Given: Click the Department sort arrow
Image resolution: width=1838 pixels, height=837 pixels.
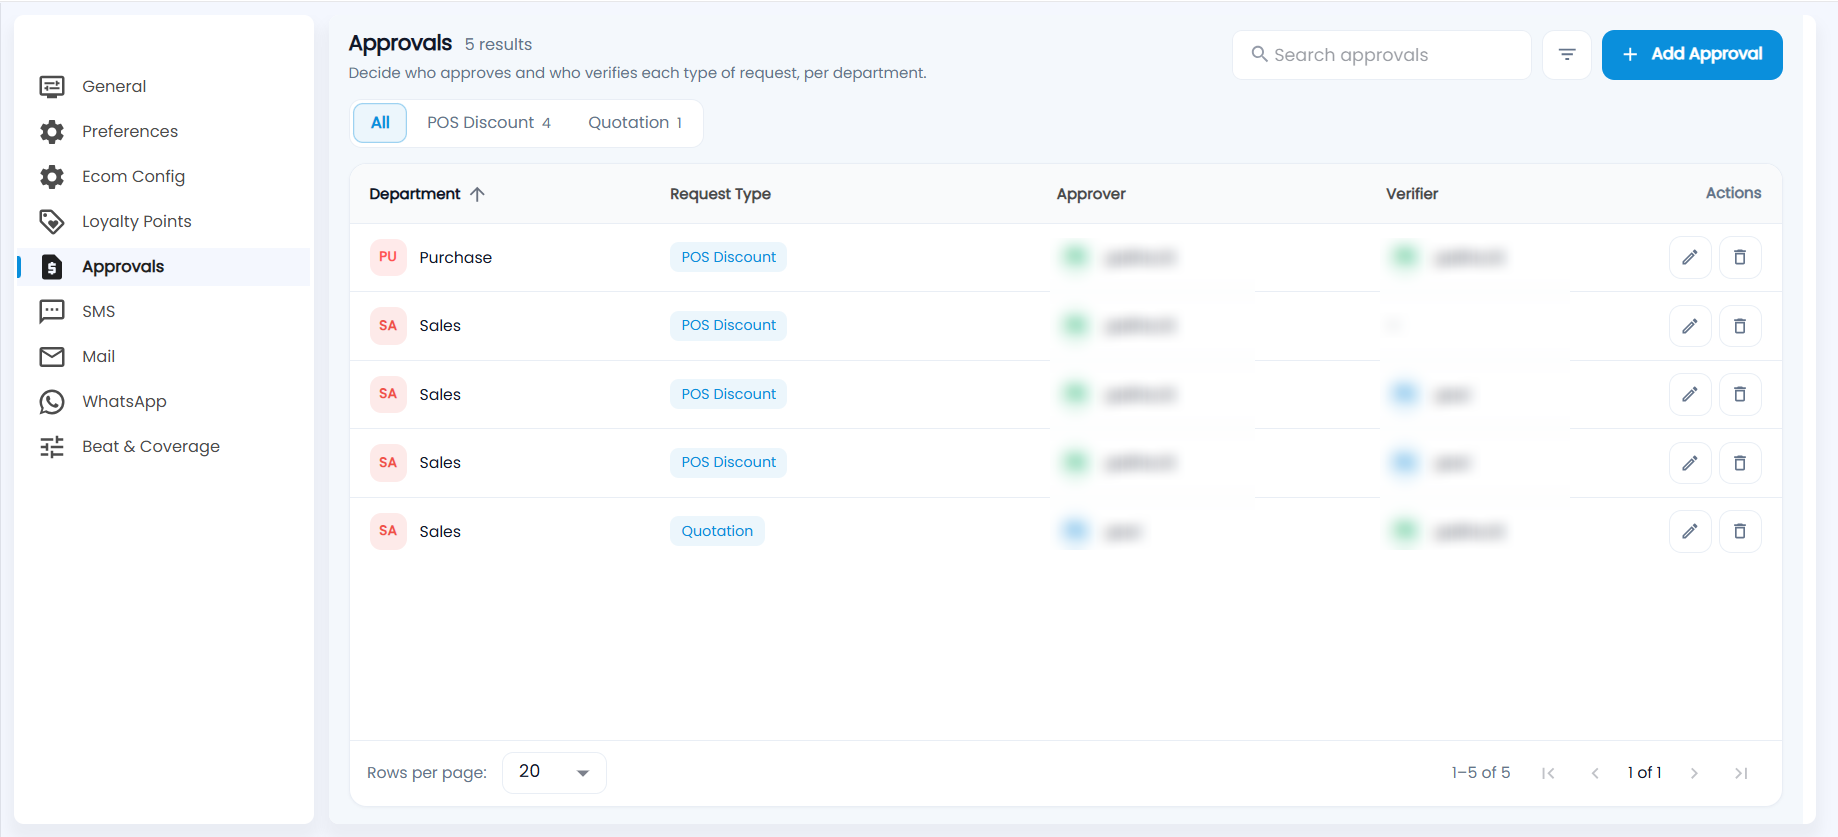Looking at the screenshot, I should click(x=477, y=194).
